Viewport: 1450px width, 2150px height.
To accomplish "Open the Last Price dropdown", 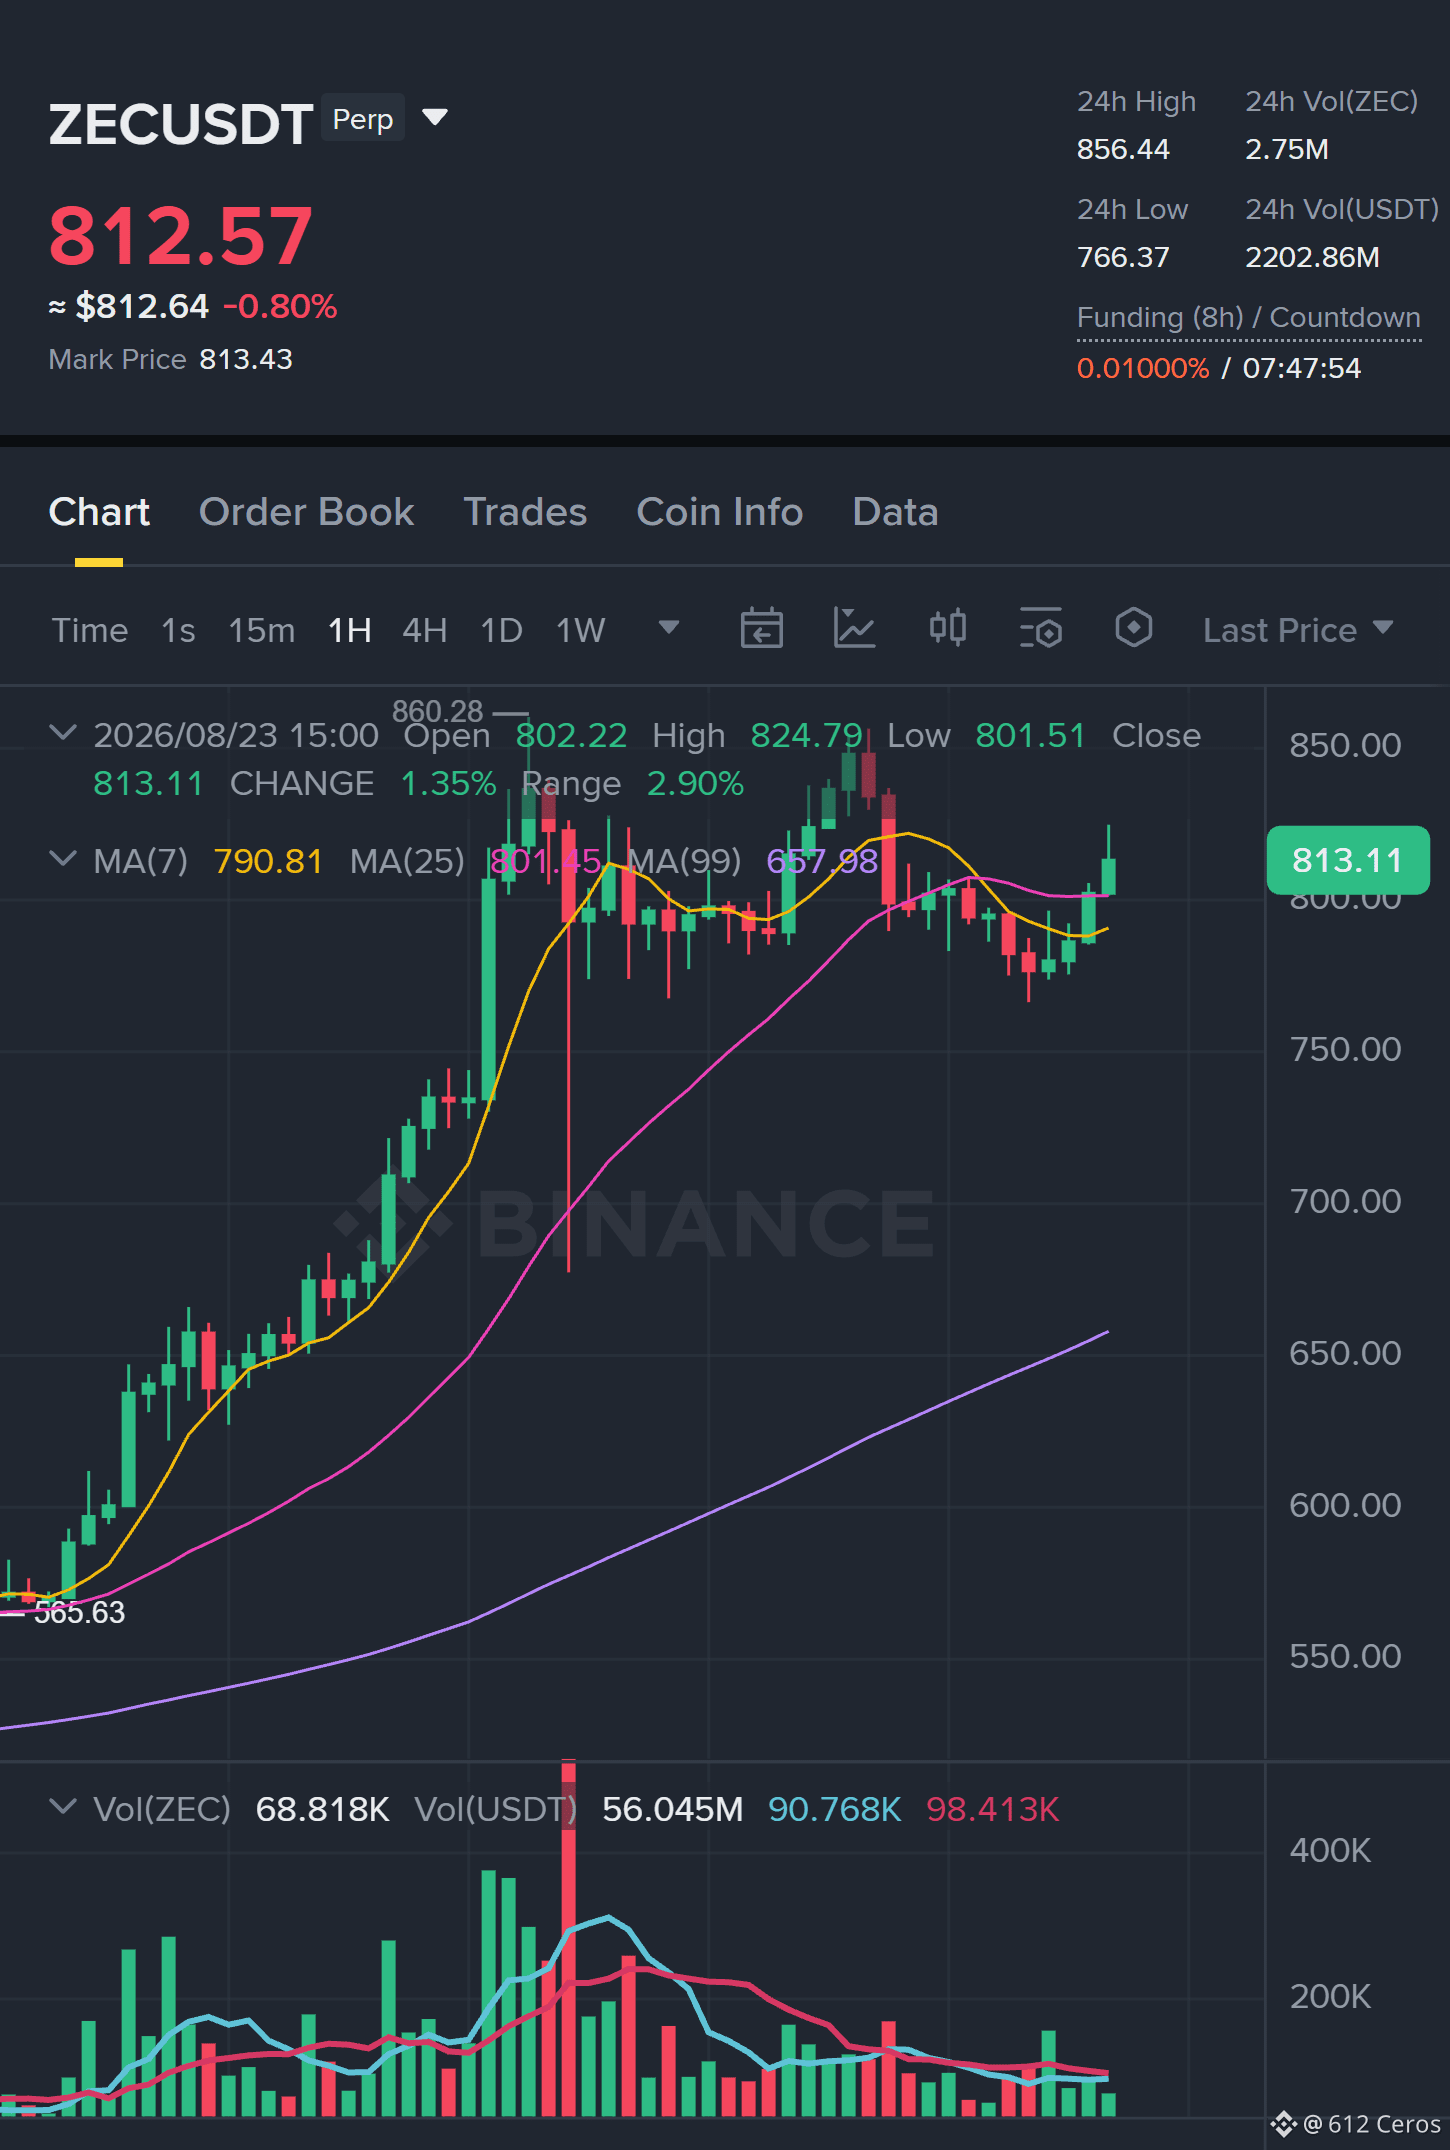I will click(1297, 630).
